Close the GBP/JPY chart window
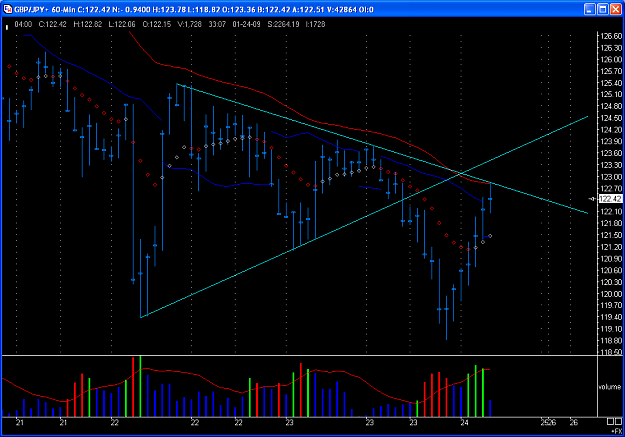The height and width of the screenshot is (437, 625). (x=616, y=9)
